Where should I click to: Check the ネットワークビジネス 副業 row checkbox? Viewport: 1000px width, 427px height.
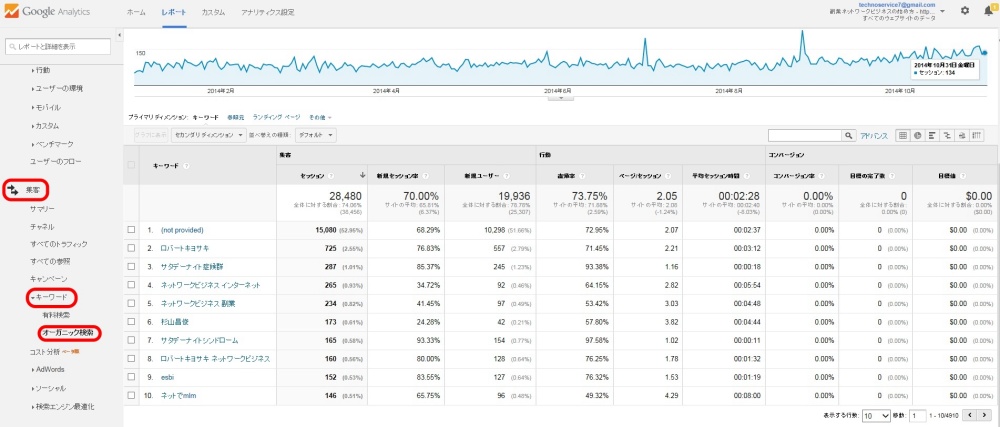tap(131, 303)
